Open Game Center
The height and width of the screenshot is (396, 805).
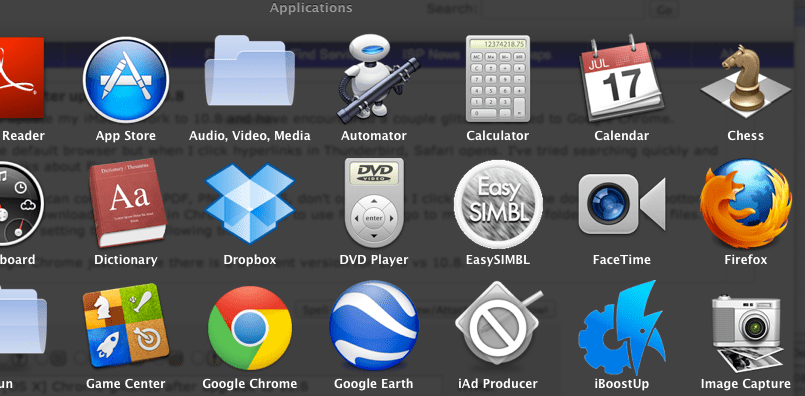point(126,325)
